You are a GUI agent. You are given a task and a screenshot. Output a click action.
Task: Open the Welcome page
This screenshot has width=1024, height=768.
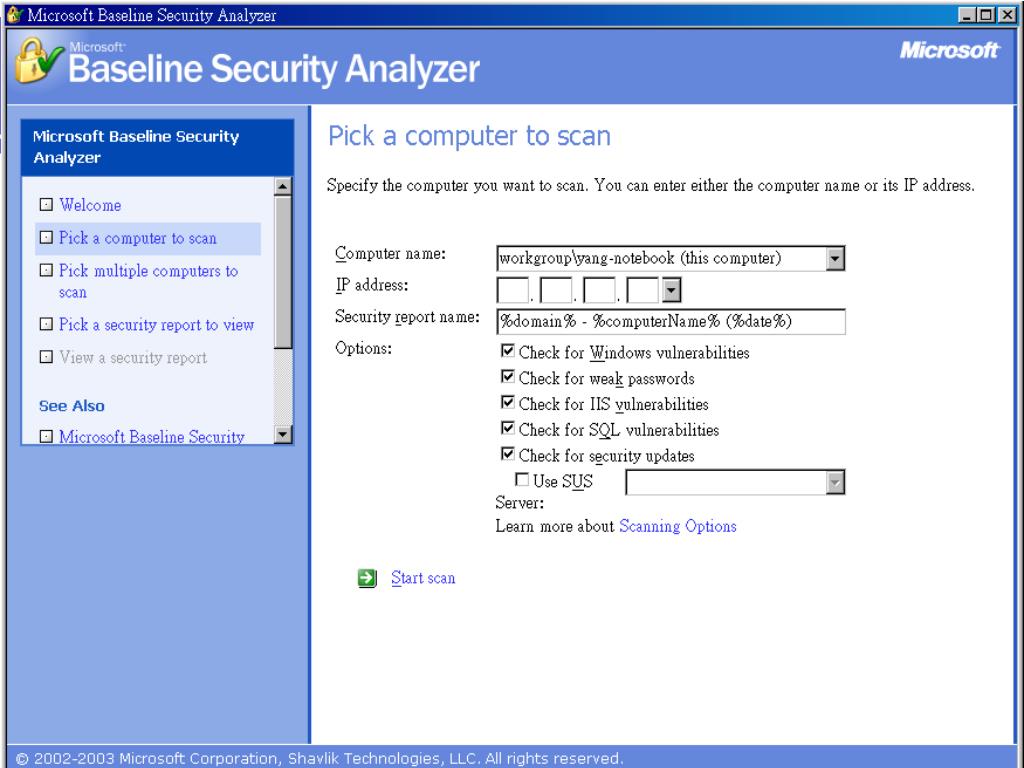(x=90, y=205)
